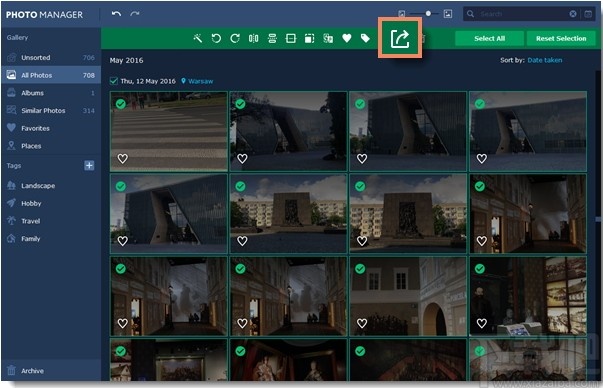The width and height of the screenshot is (603, 388).
Task: Open the Archive at sidebar bottom
Action: [51, 371]
